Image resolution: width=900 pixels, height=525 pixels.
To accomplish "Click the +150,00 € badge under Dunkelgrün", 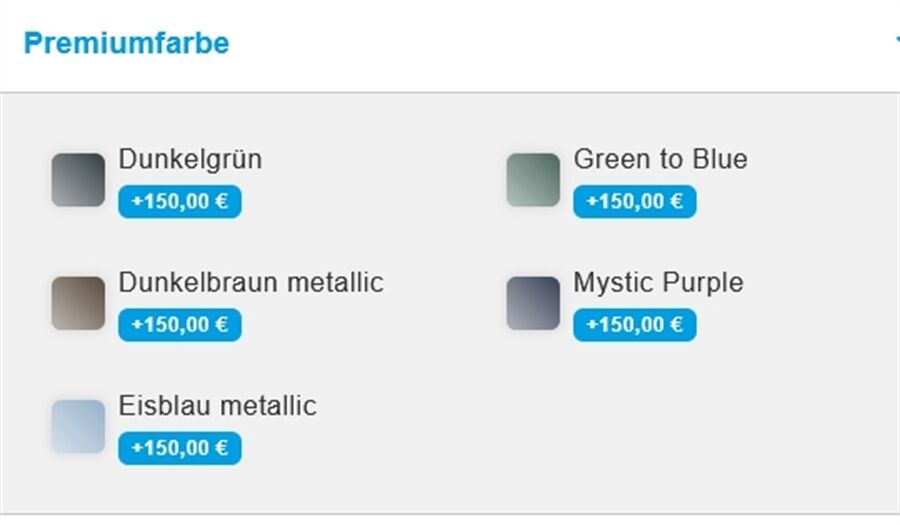I will [180, 201].
